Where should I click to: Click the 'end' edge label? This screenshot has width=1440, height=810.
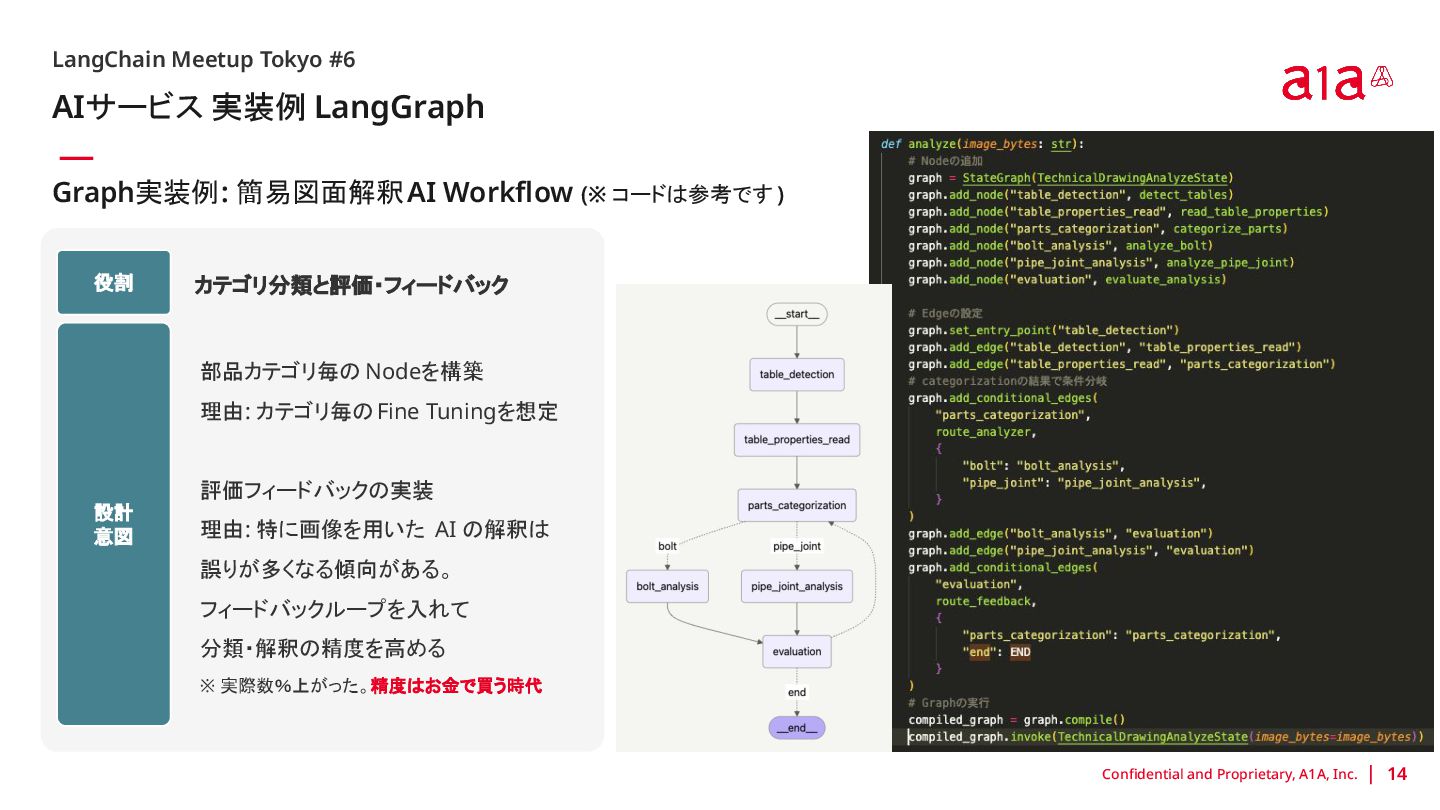(797, 692)
